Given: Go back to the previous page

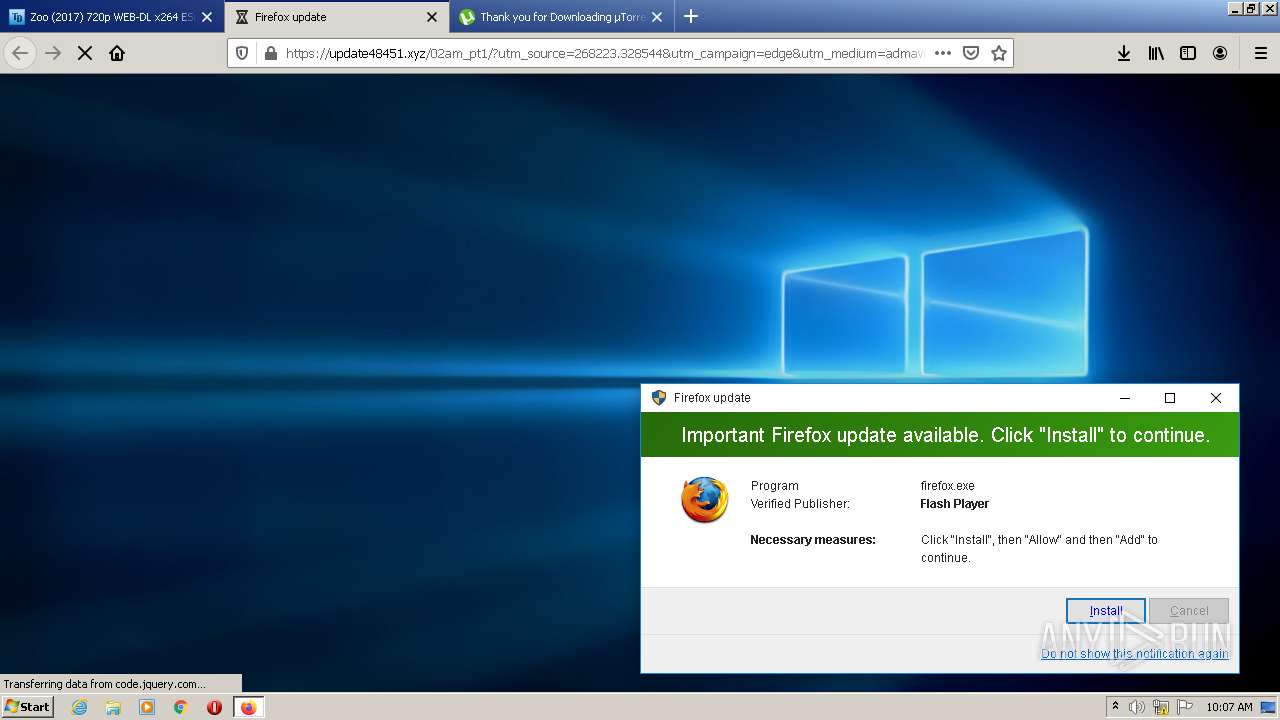Looking at the screenshot, I should [x=20, y=53].
